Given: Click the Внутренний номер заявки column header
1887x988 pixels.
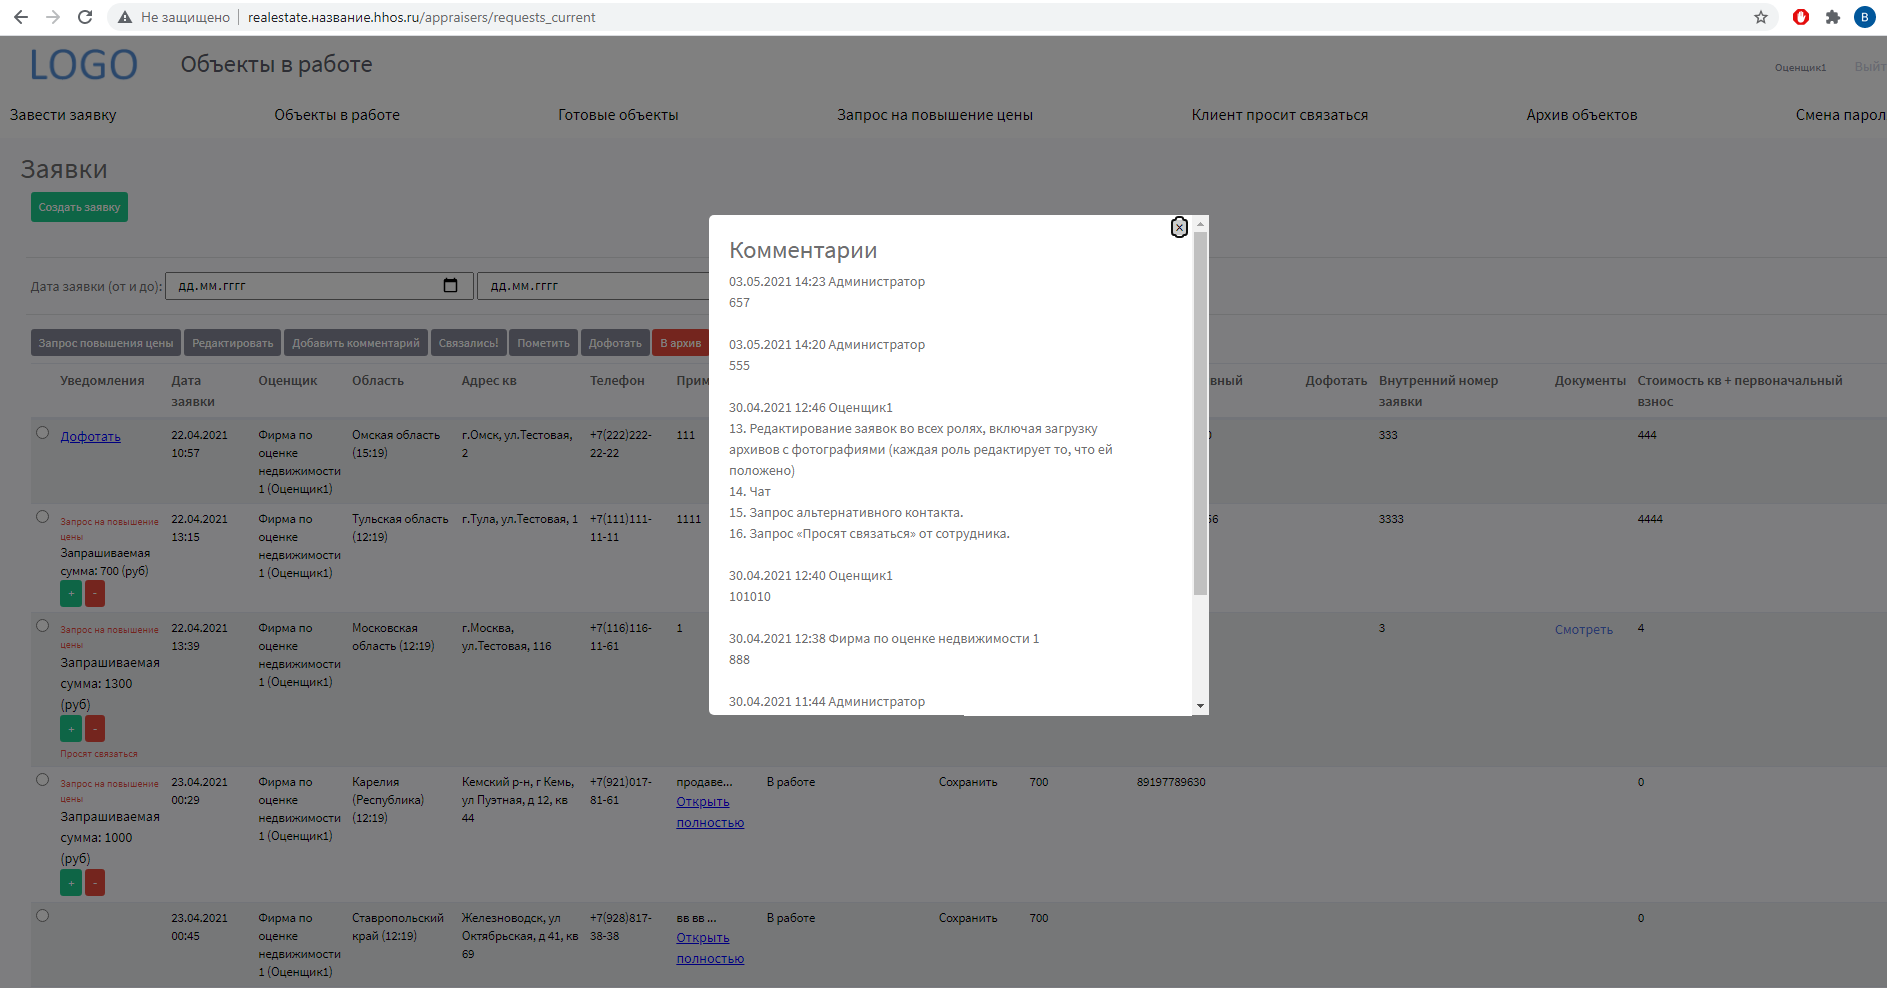Looking at the screenshot, I should click(x=1438, y=391).
